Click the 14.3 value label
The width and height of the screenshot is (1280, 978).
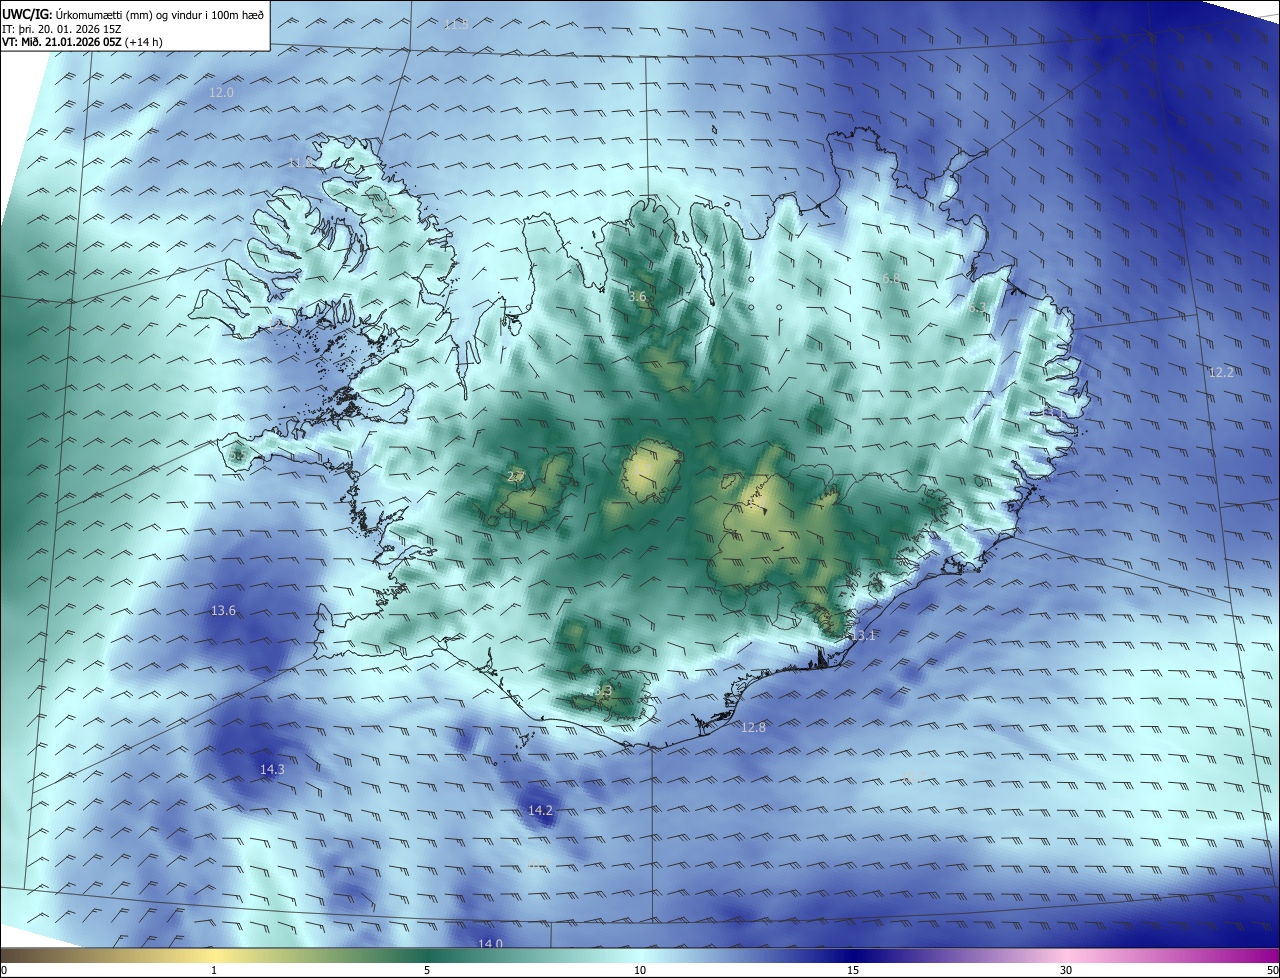[x=272, y=769]
